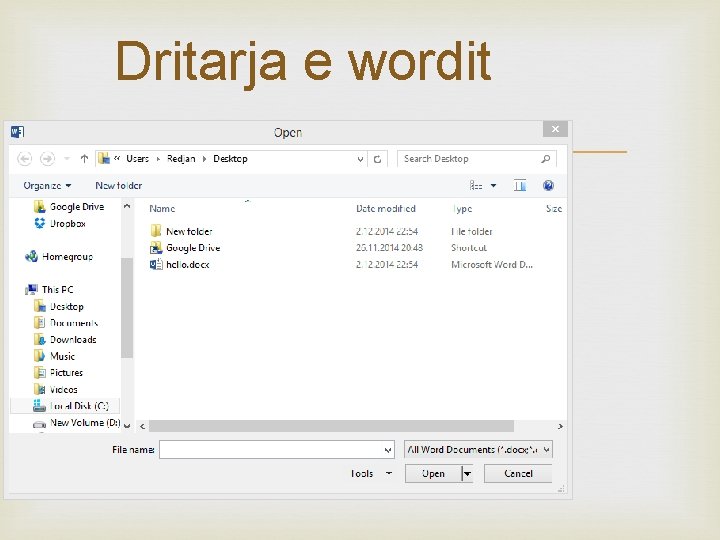Select Dropbox in the navigation pane

pos(60,224)
